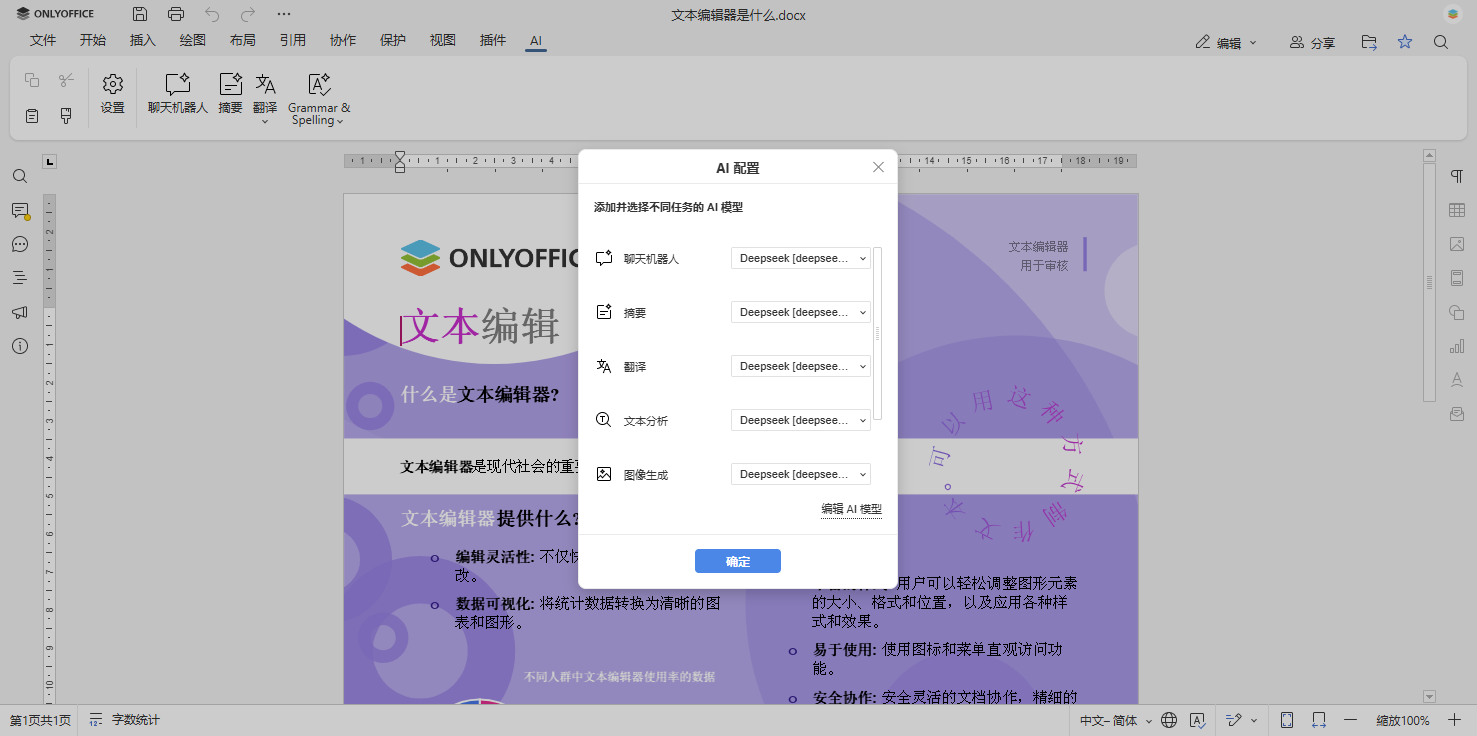Viewport: 1477px width, 736px height.
Task: Open the 编辑 AI 模型 link
Action: coord(851,509)
